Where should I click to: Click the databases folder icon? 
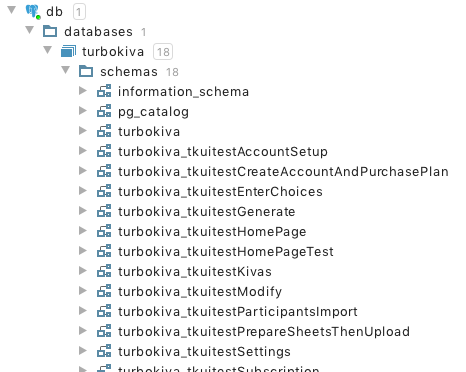[50, 31]
